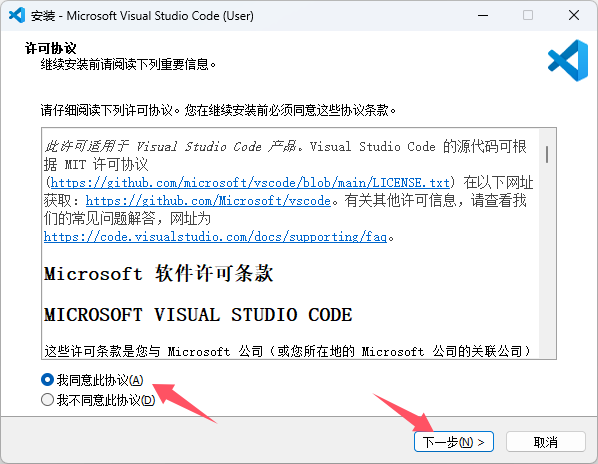This screenshot has width=598, height=464.
Task: Click the 许可协议 page title
Action: (x=51, y=48)
